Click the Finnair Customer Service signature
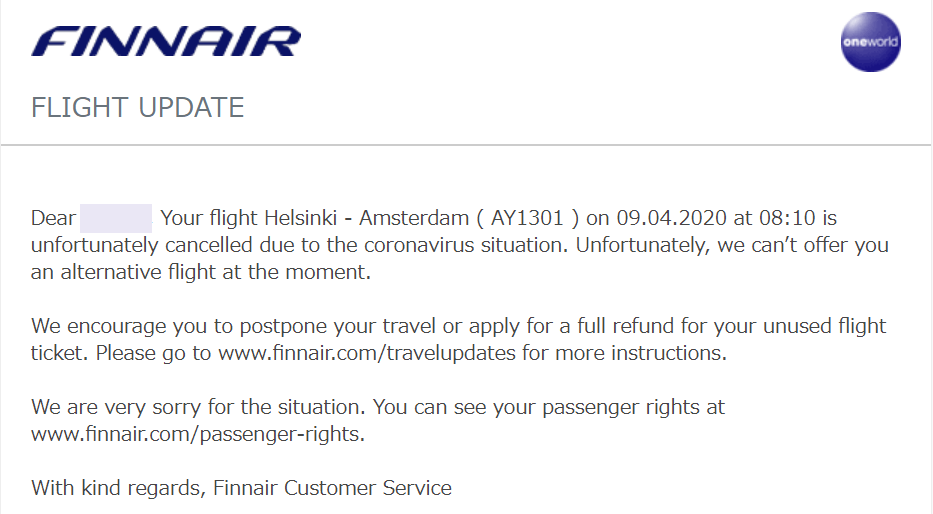Screen dimensions: 933x514 coord(332,488)
